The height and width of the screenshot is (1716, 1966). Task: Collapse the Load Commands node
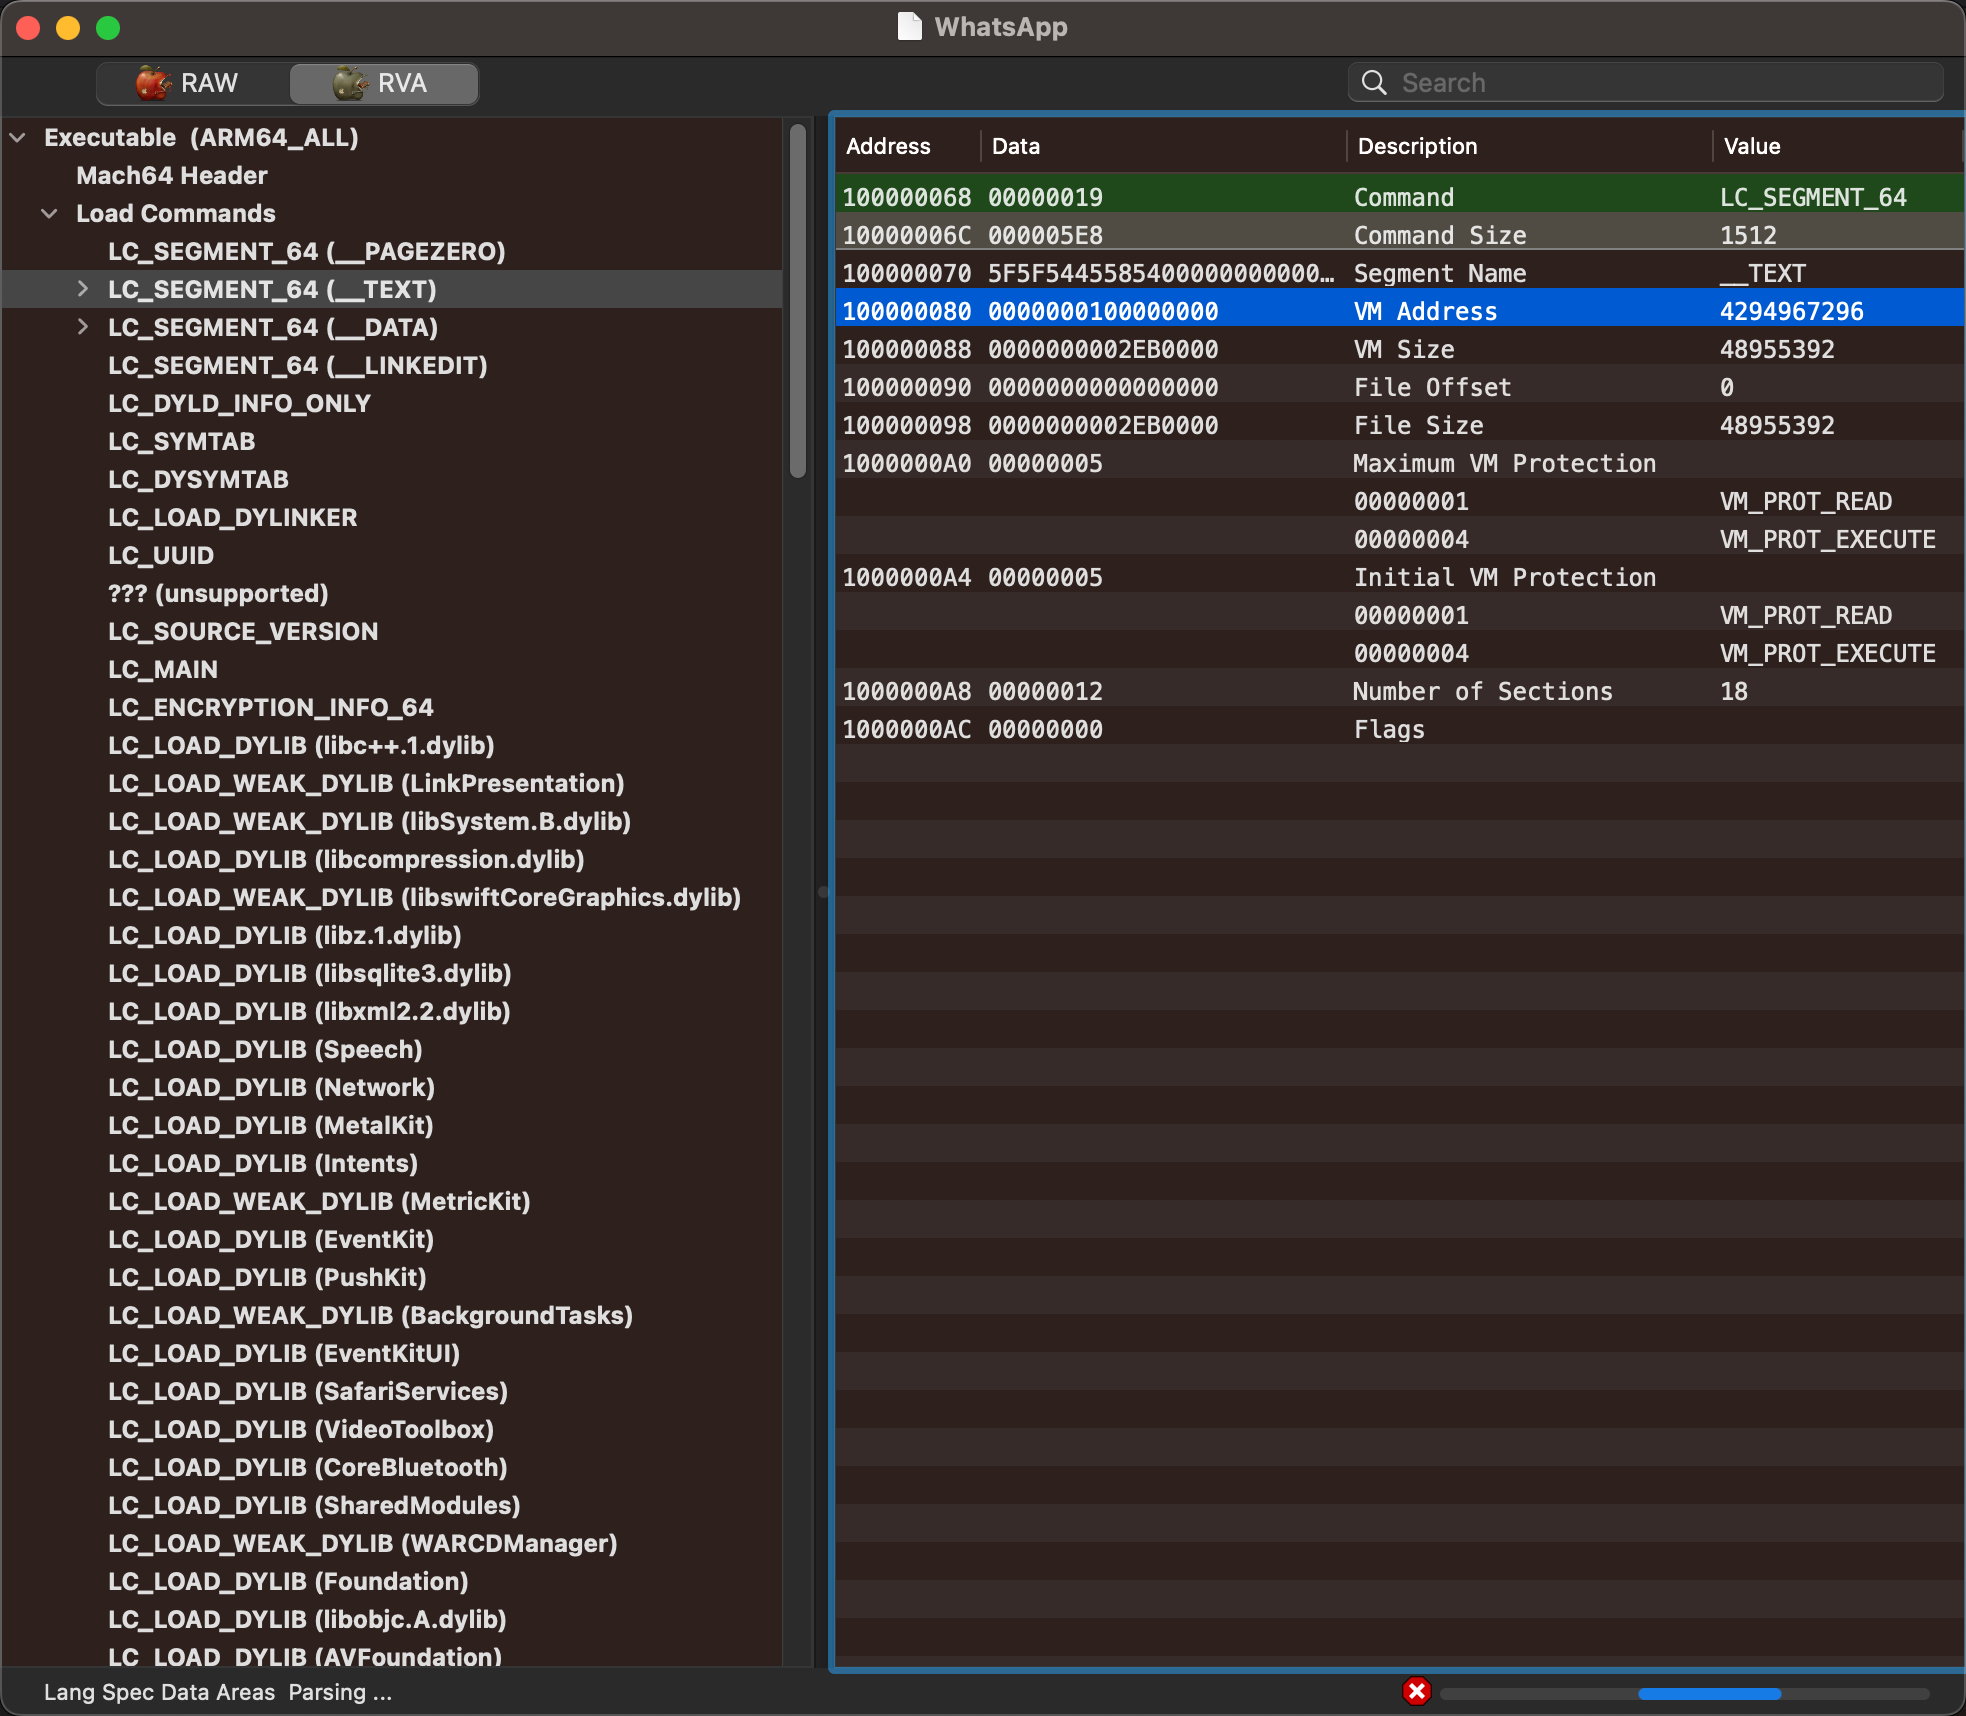49,213
